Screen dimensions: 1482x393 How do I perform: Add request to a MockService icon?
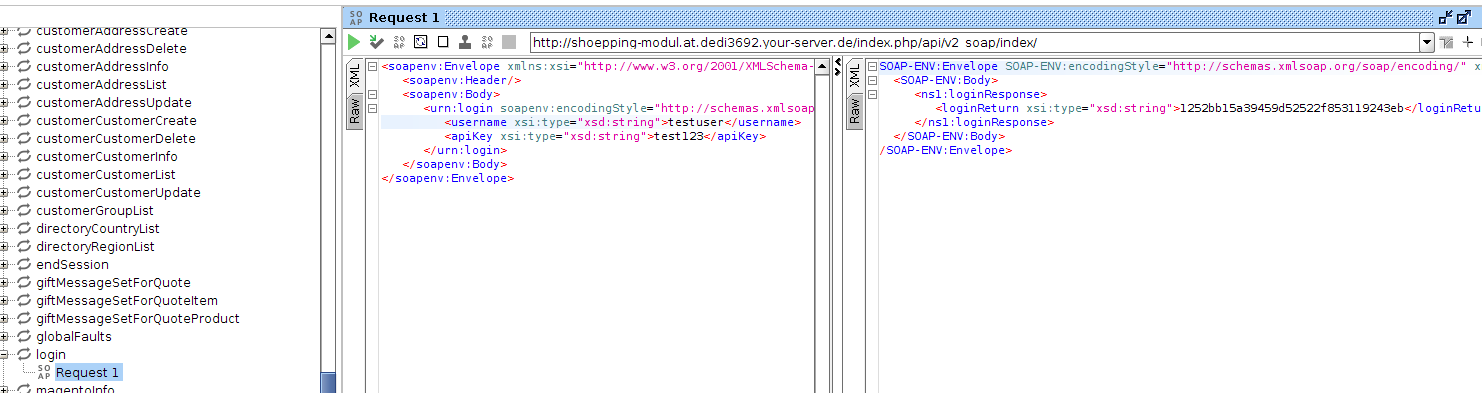point(399,42)
